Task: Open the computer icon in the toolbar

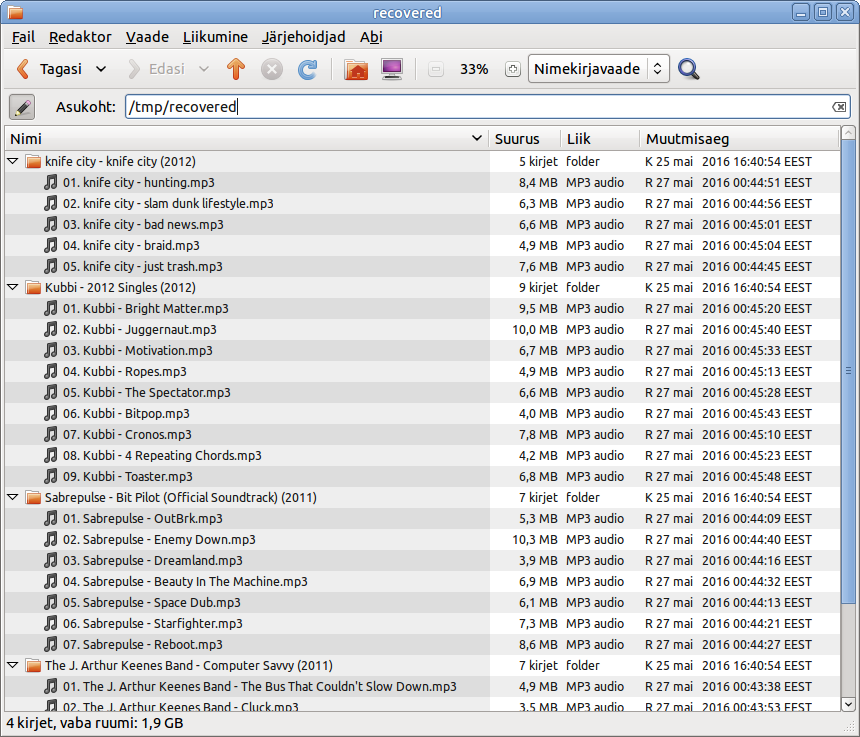Action: coord(392,69)
